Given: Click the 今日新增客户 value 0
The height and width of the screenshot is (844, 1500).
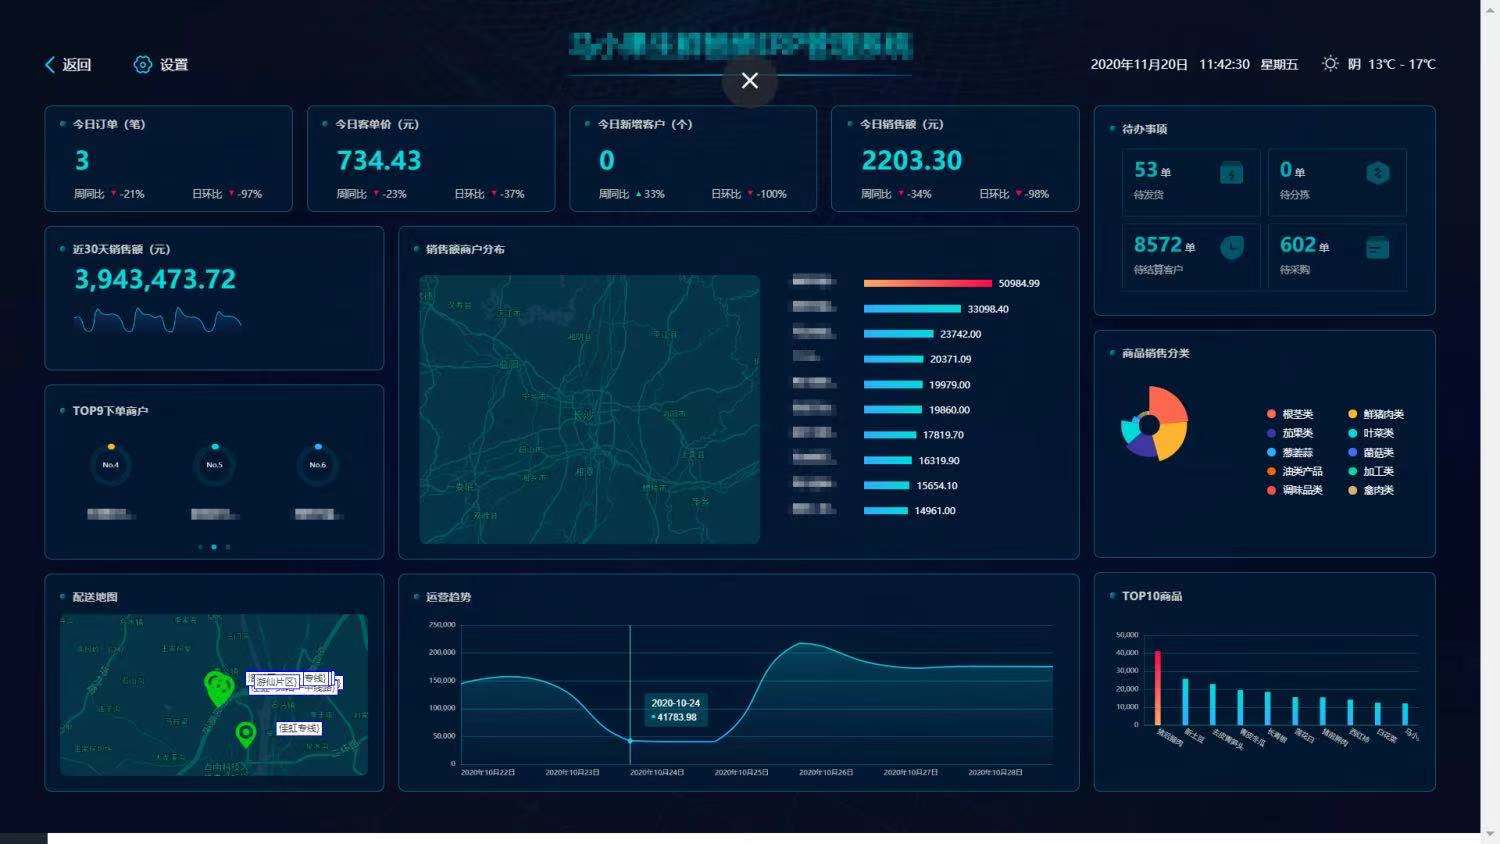Looking at the screenshot, I should (x=607, y=160).
